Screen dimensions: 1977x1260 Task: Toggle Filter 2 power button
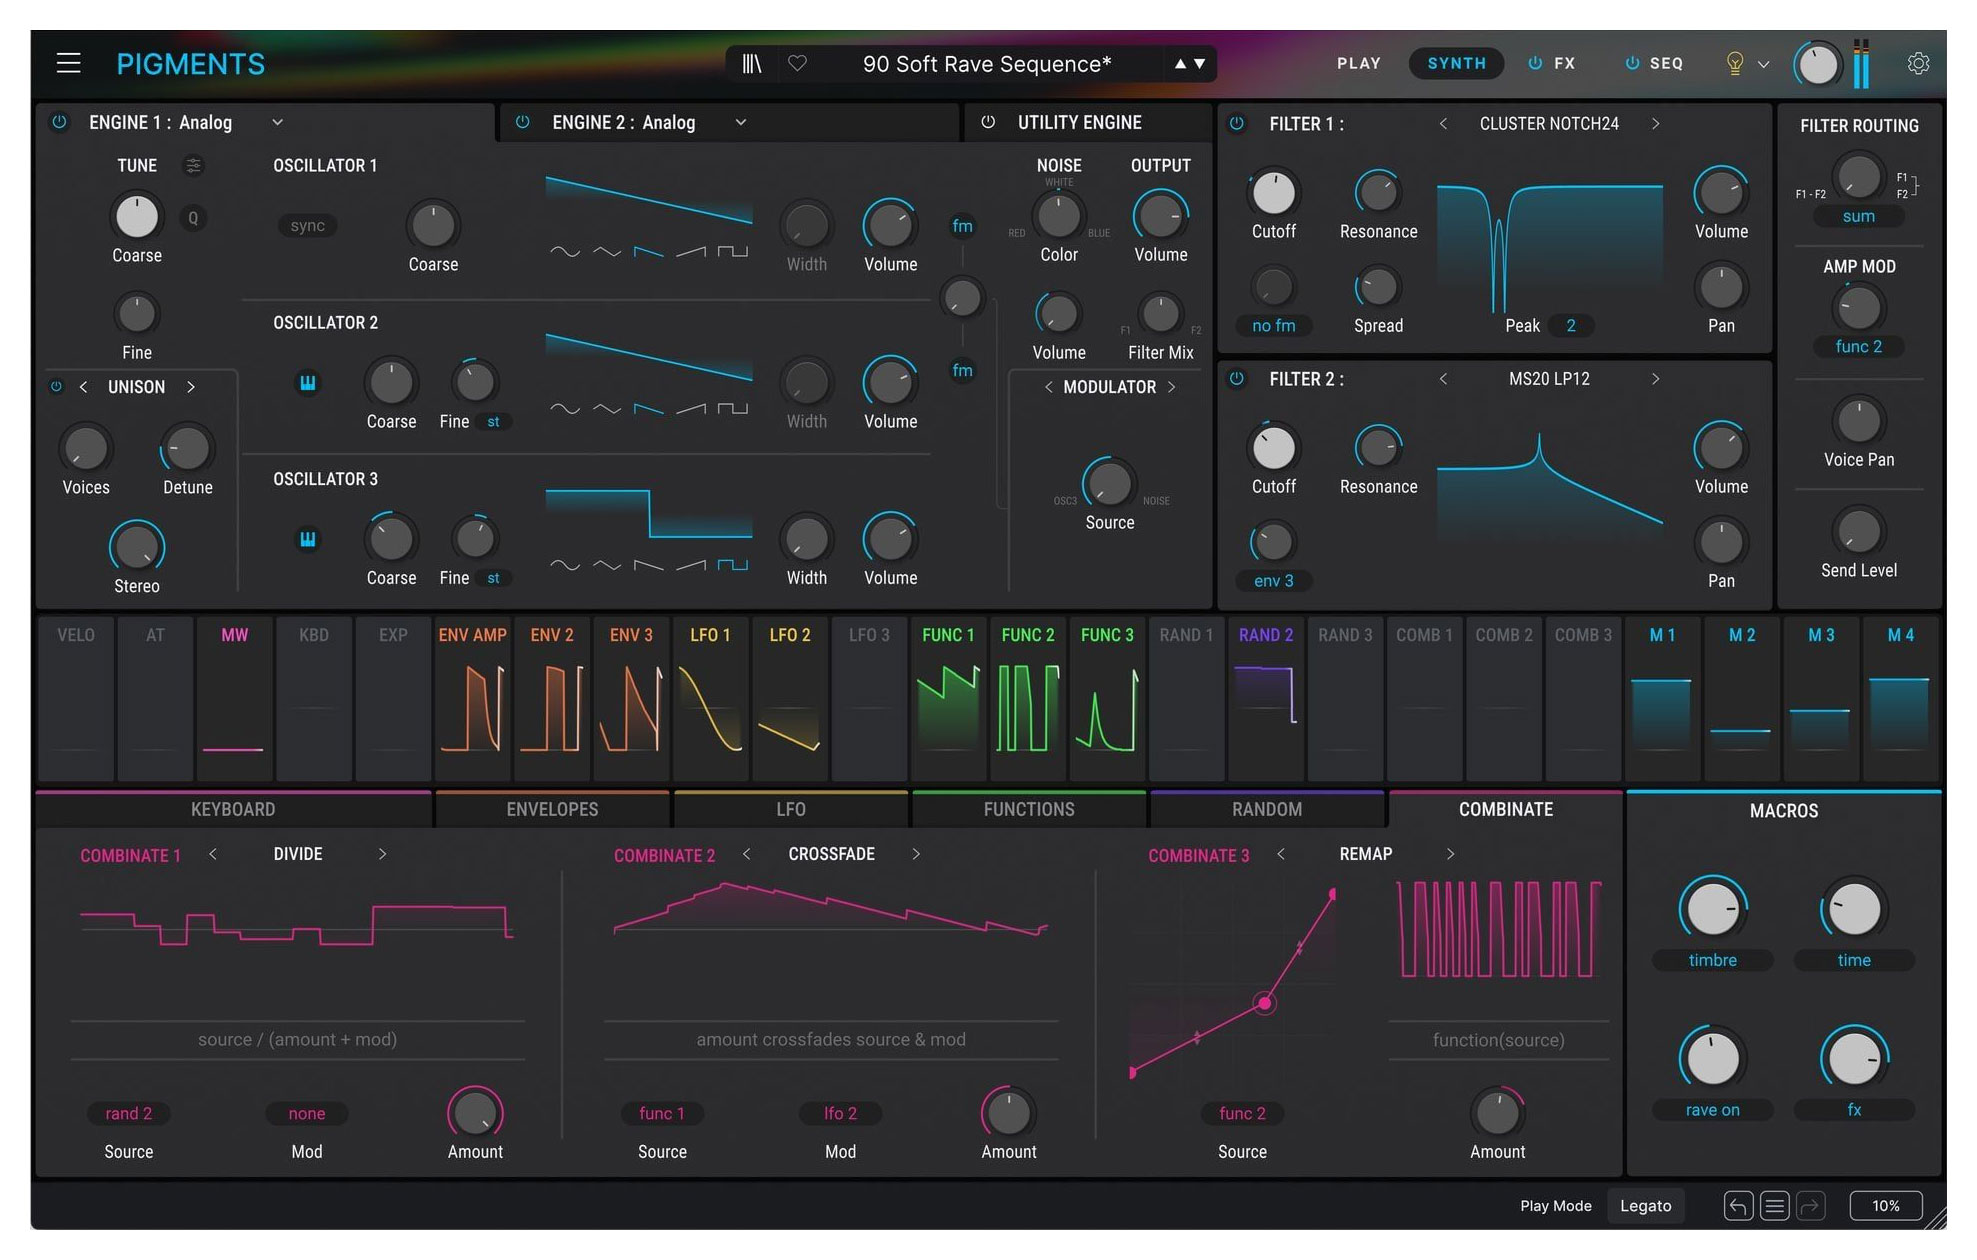coord(1237,379)
